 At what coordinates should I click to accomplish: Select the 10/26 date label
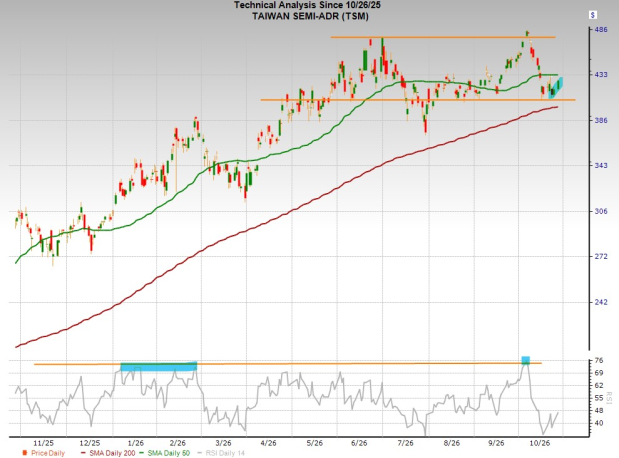[x=540, y=443]
